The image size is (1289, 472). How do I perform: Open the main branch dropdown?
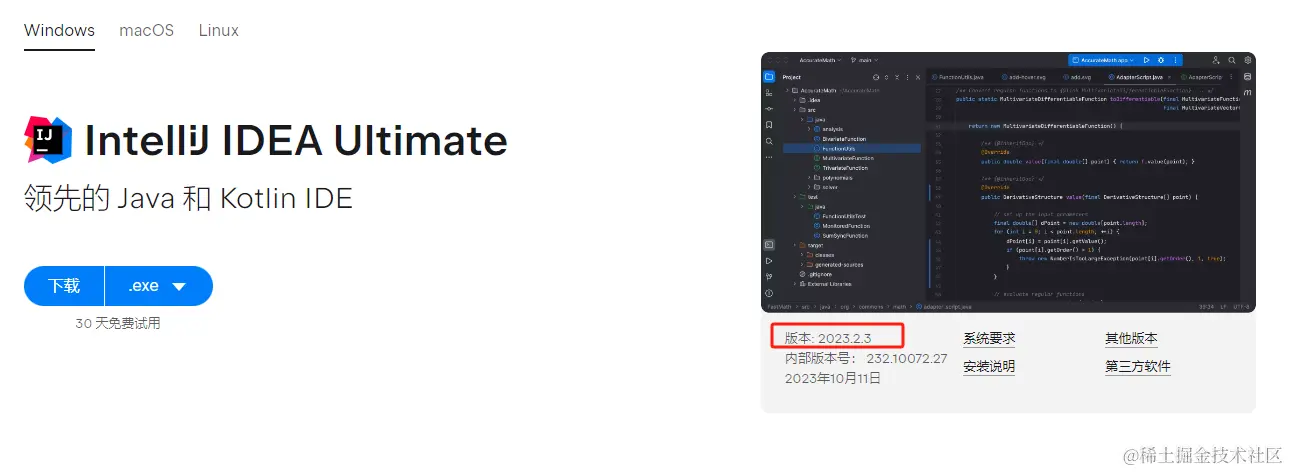tap(864, 60)
